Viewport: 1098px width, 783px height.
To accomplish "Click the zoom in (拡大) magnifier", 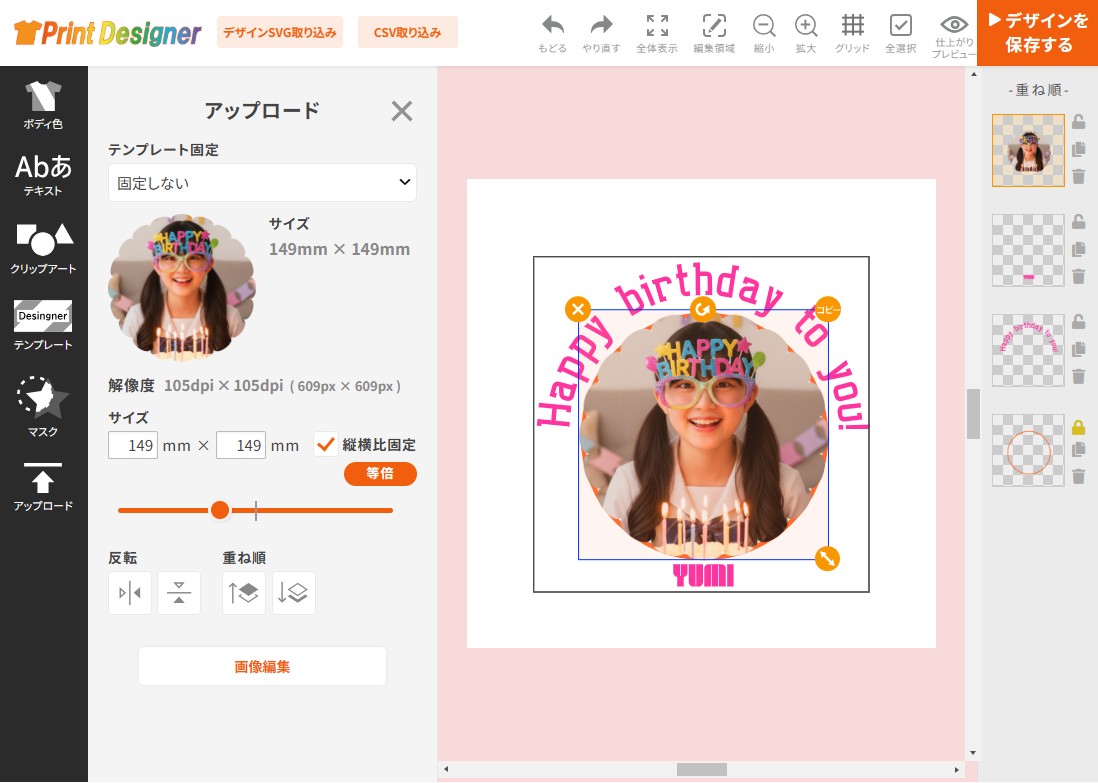I will (806, 26).
